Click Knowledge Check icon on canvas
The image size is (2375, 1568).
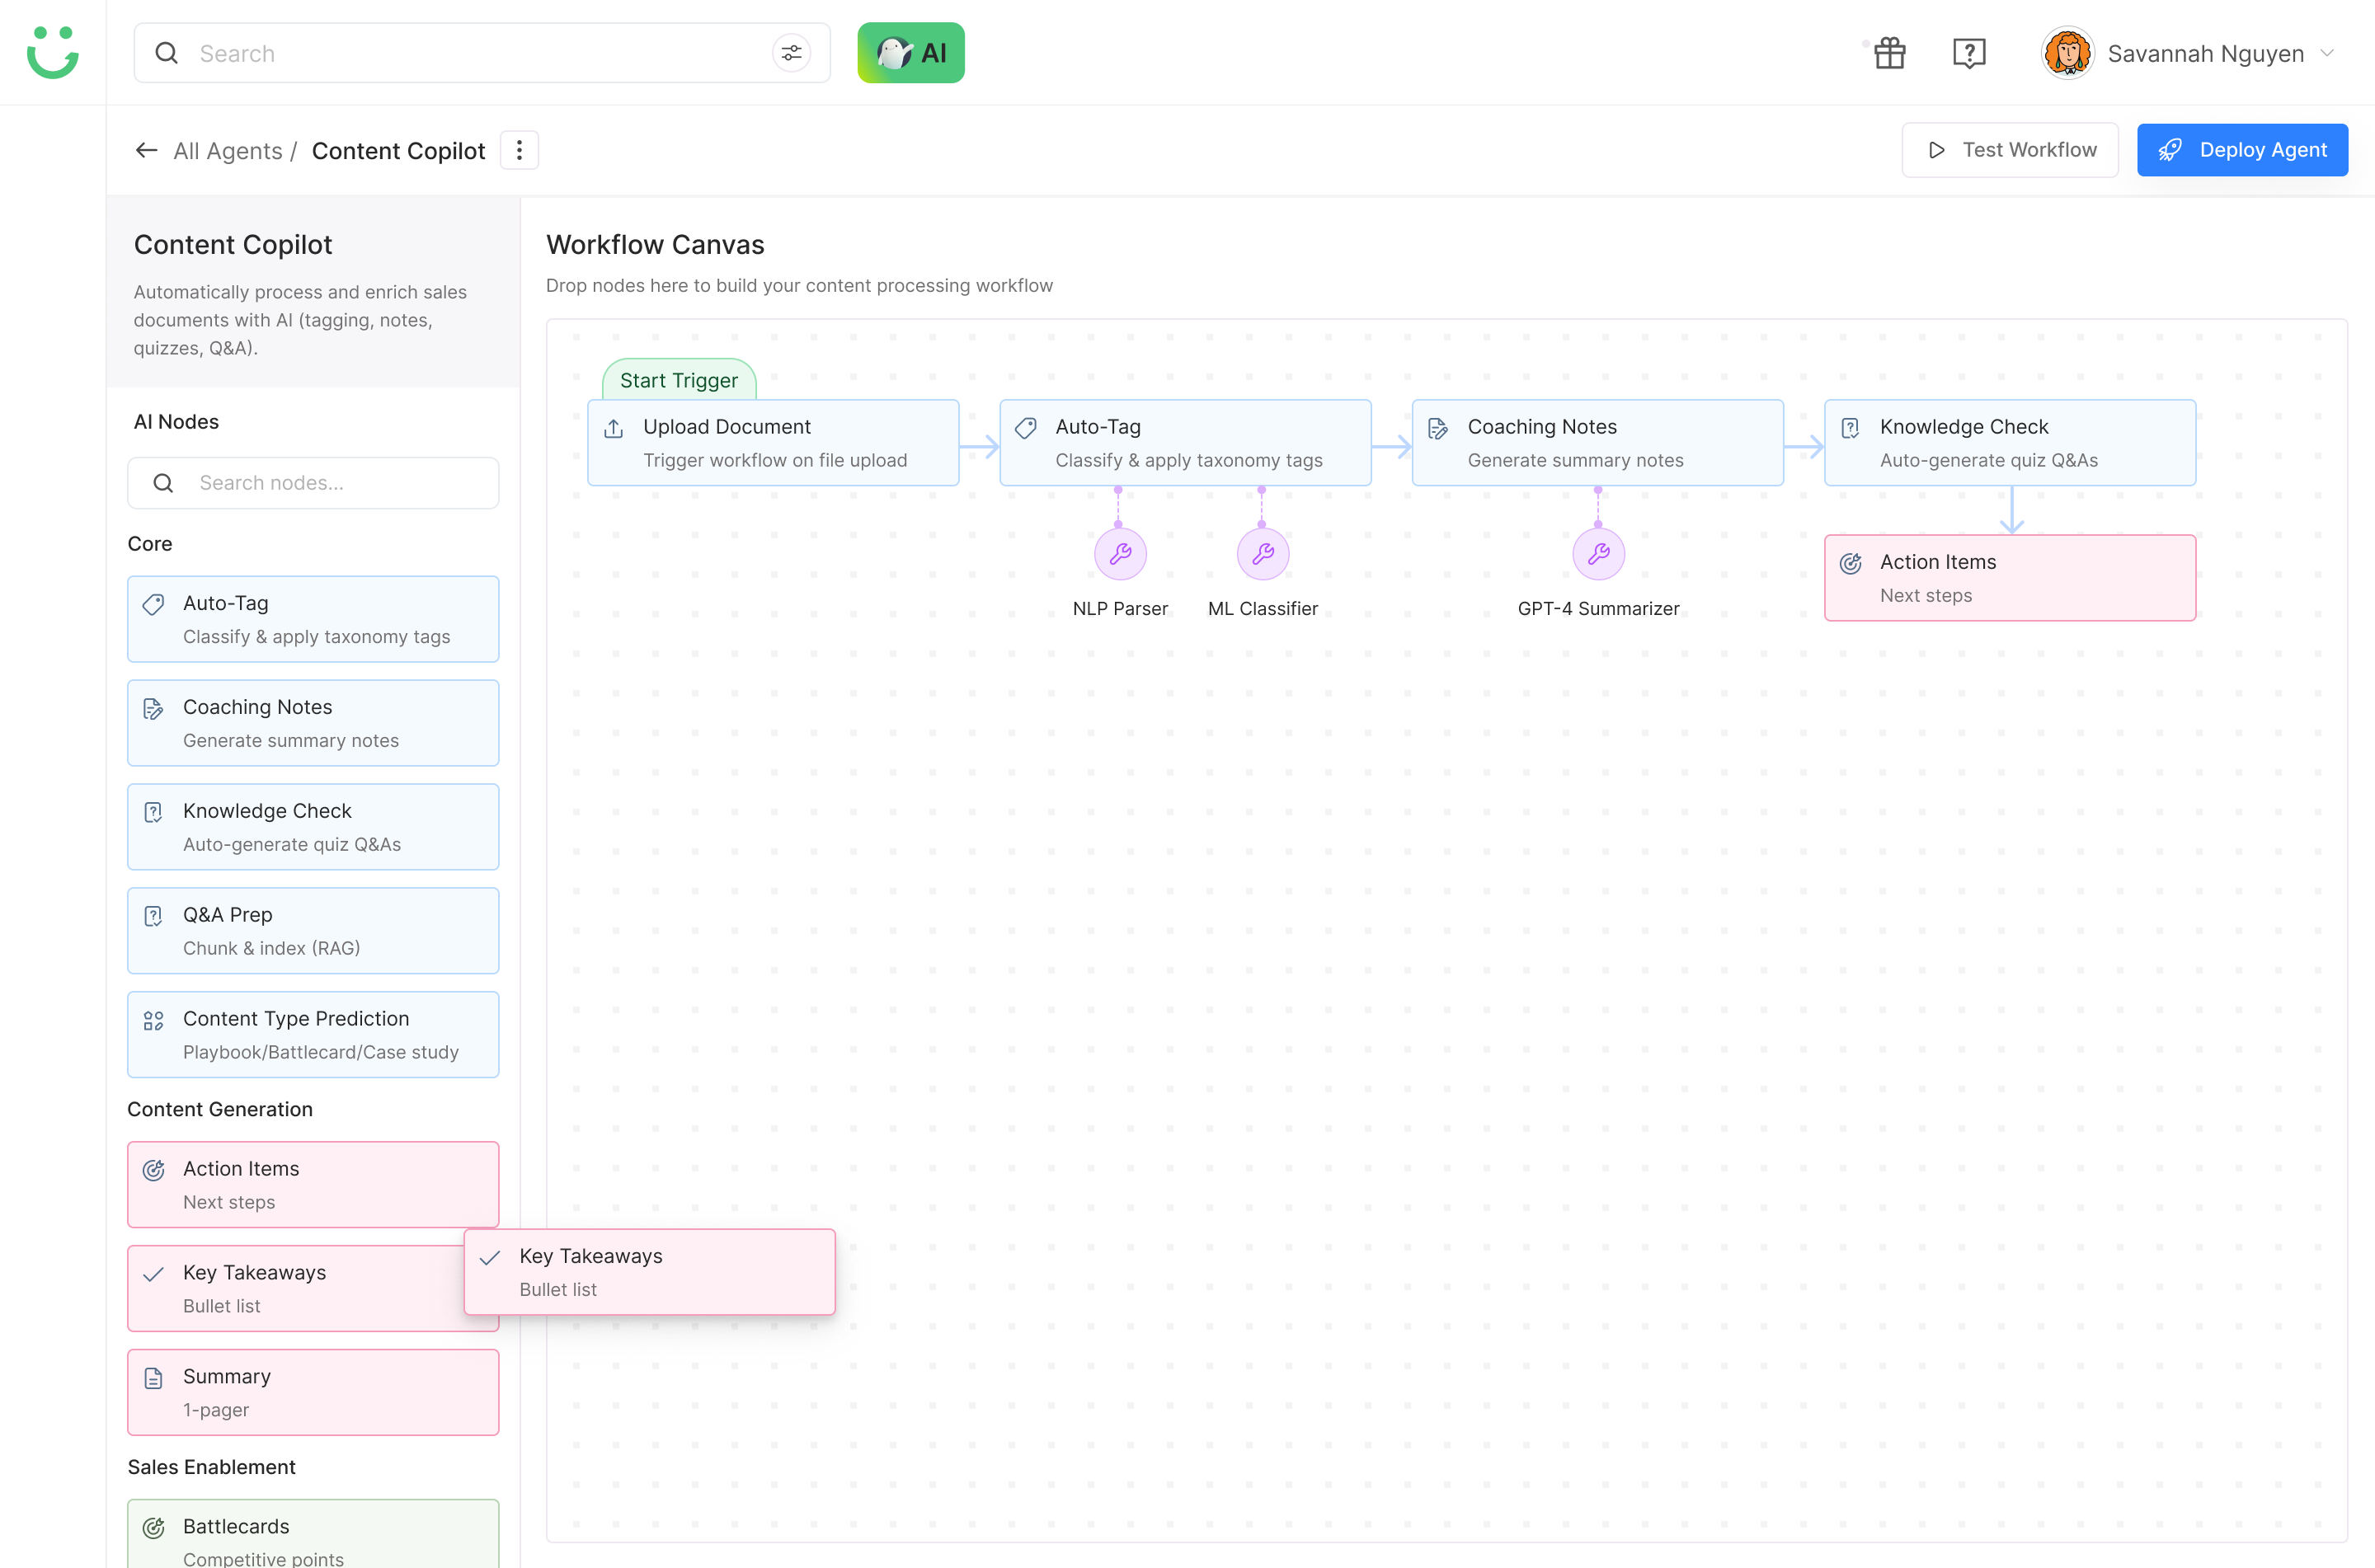click(x=1850, y=429)
